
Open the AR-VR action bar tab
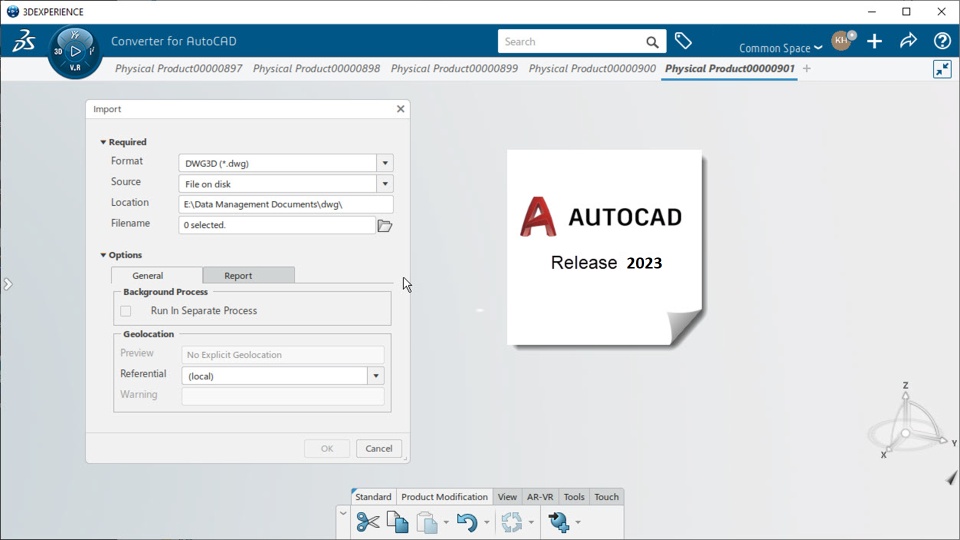click(x=540, y=497)
